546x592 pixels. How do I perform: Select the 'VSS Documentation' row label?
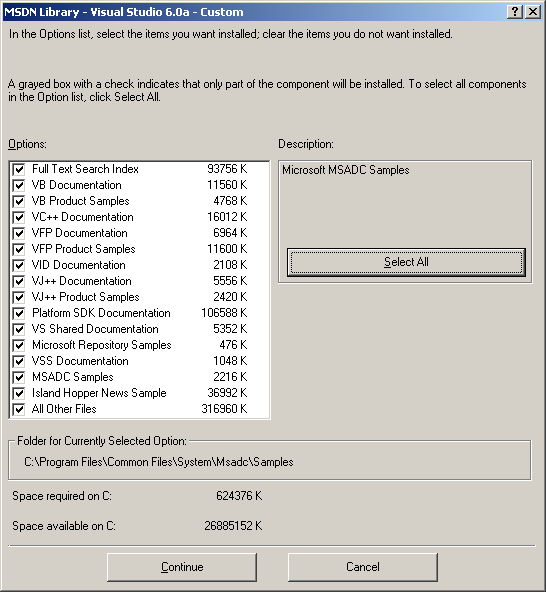[80, 361]
